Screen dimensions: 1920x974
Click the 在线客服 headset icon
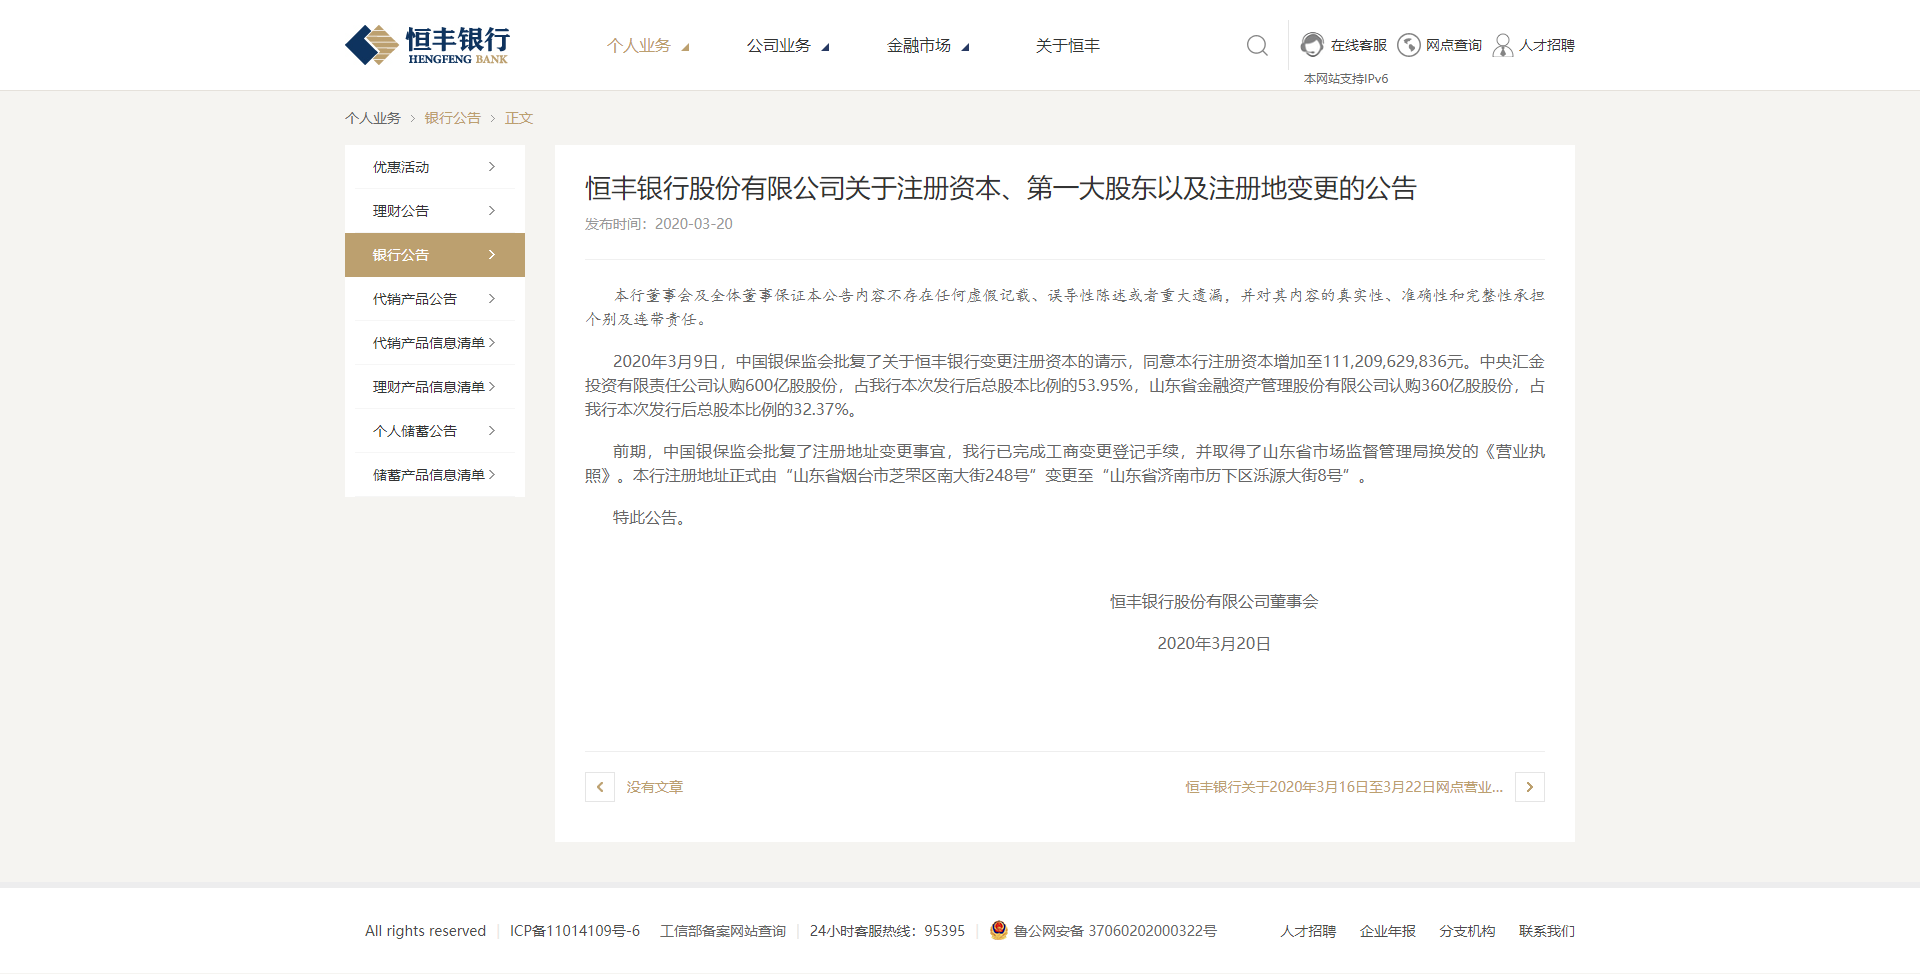click(x=1312, y=45)
